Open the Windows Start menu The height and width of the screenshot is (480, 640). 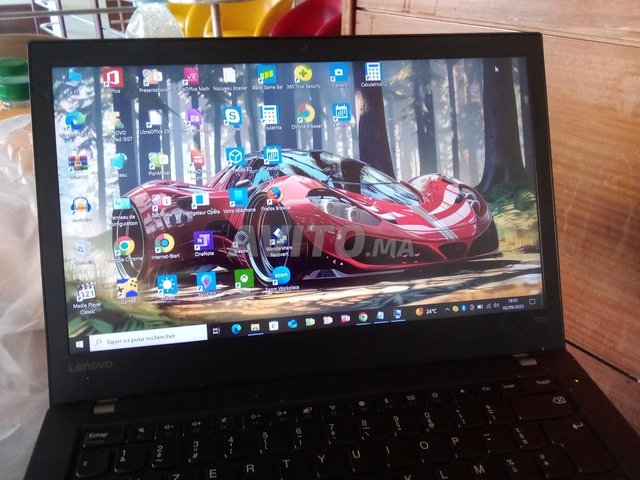(79, 344)
